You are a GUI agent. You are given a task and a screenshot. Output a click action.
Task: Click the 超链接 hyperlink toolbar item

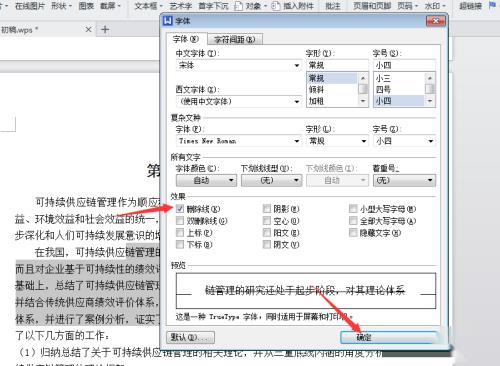pos(470,6)
